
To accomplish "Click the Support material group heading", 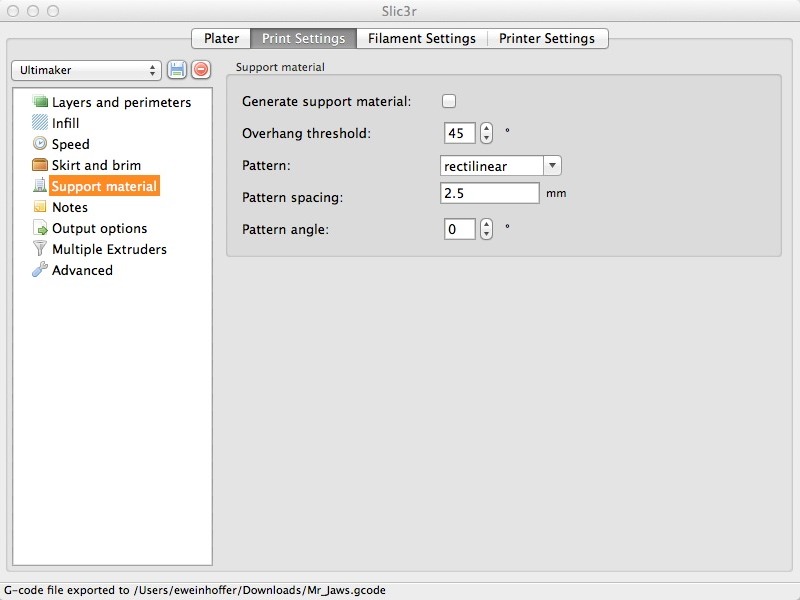I will point(280,67).
